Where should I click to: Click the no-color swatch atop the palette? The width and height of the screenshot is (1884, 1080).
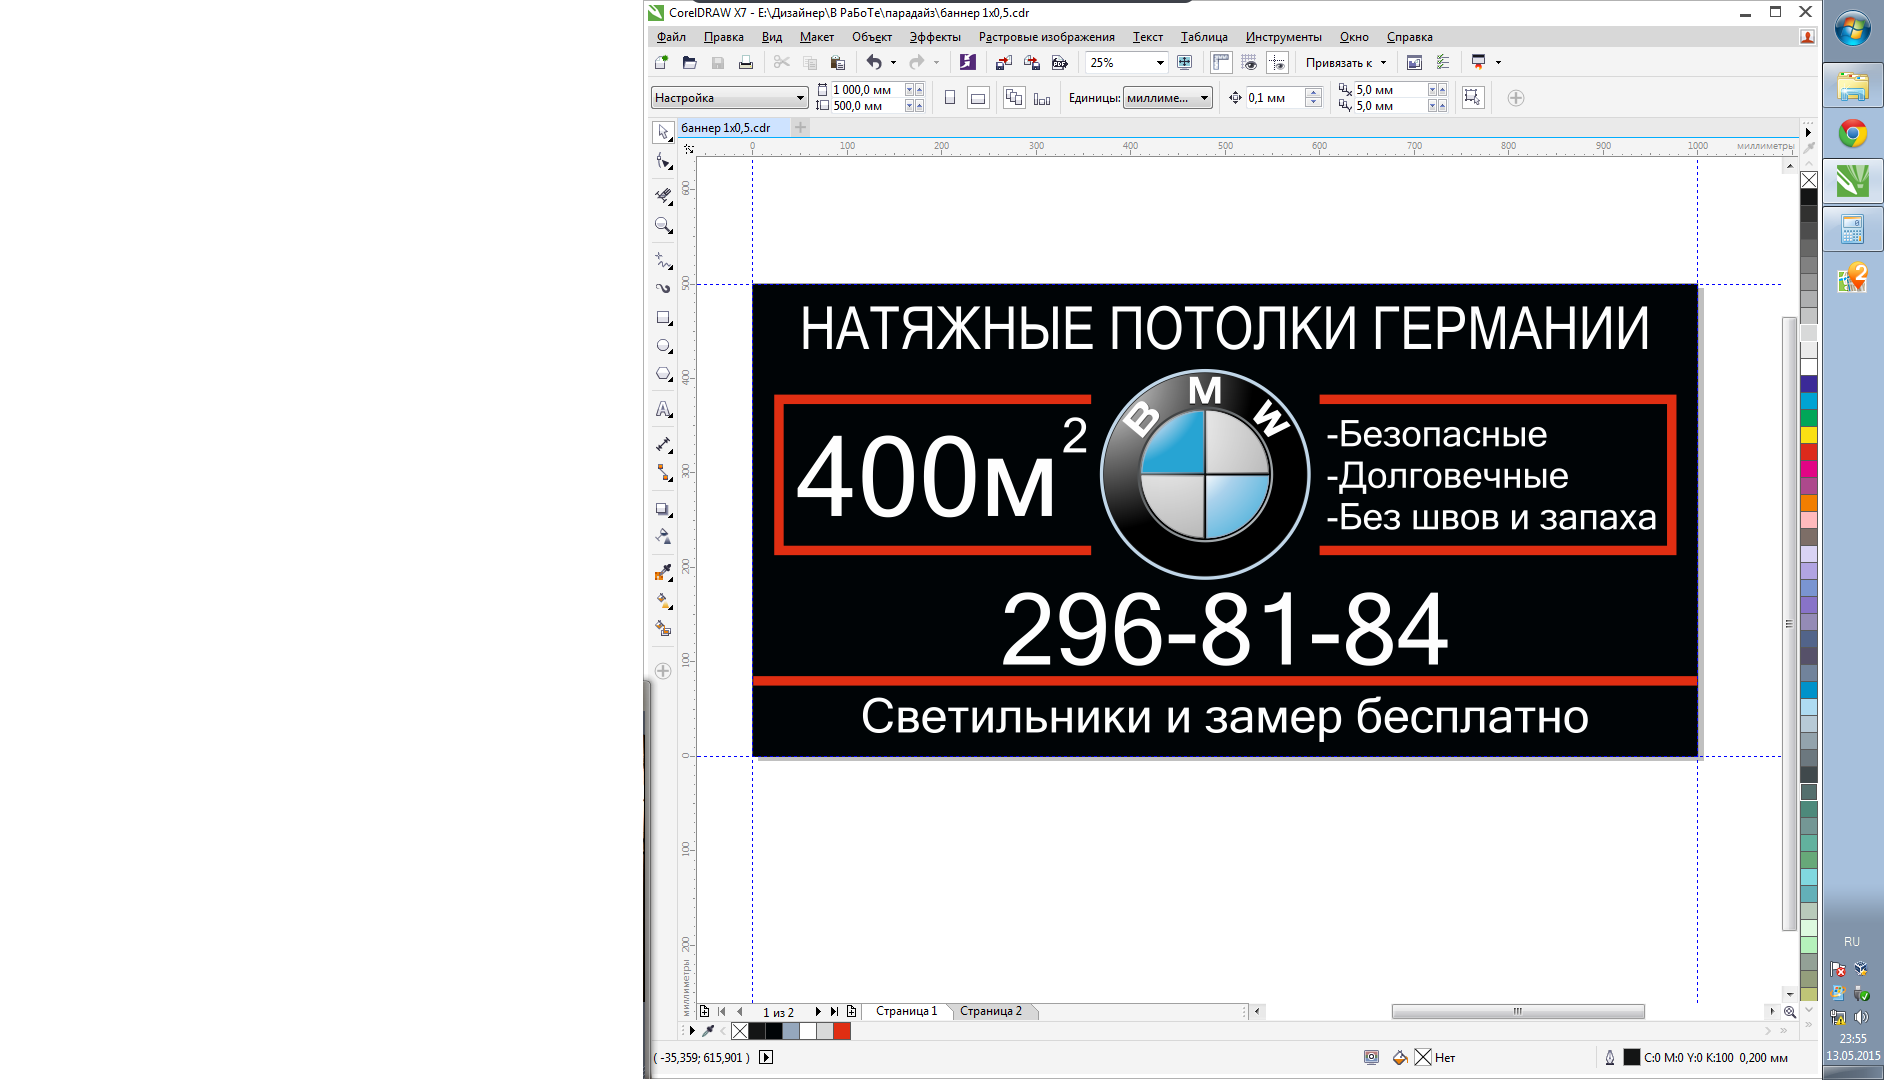tap(1809, 180)
